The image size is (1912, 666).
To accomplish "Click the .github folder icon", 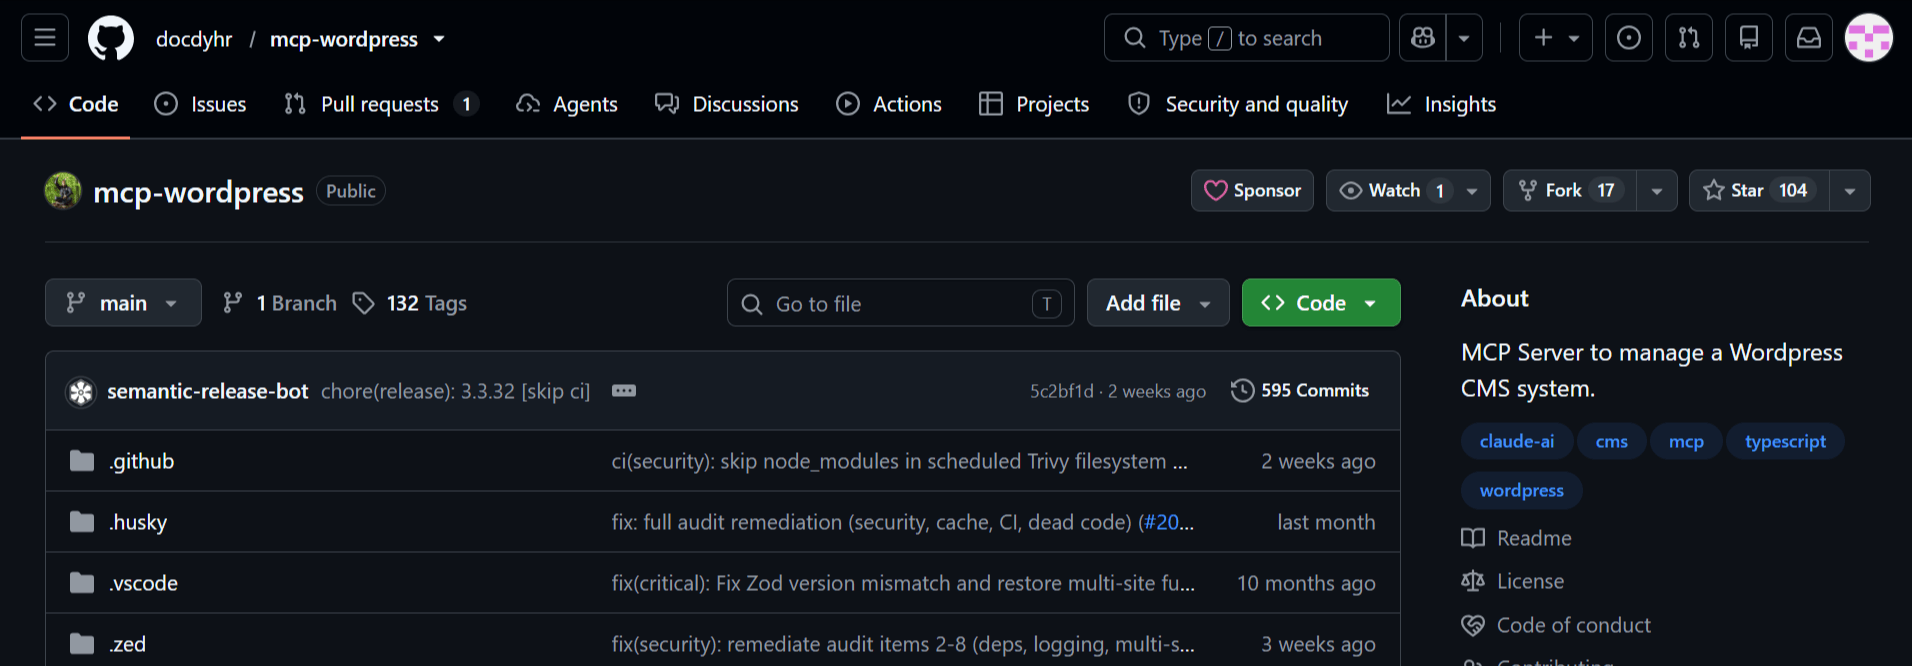I will click(x=82, y=461).
